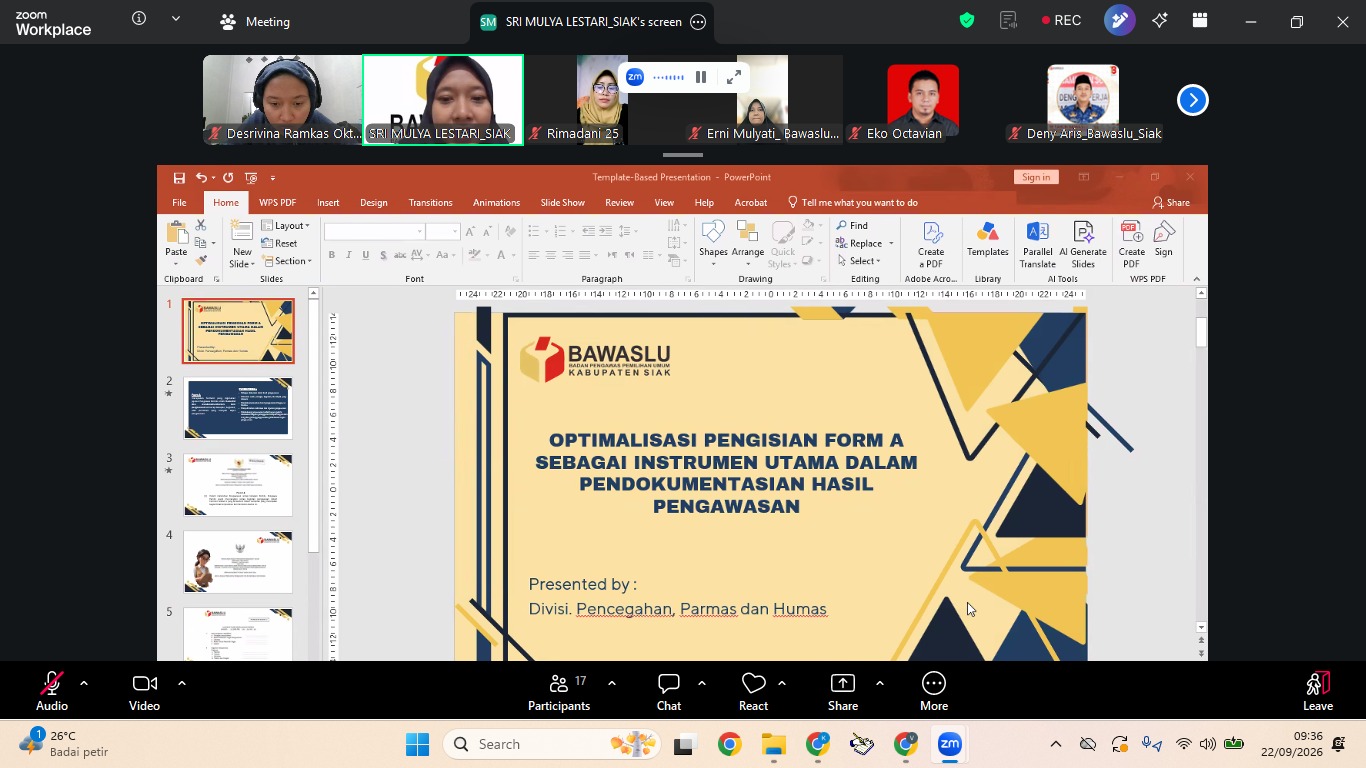Open the Slide Show ribbon tab
The width and height of the screenshot is (1366, 768).
click(563, 203)
